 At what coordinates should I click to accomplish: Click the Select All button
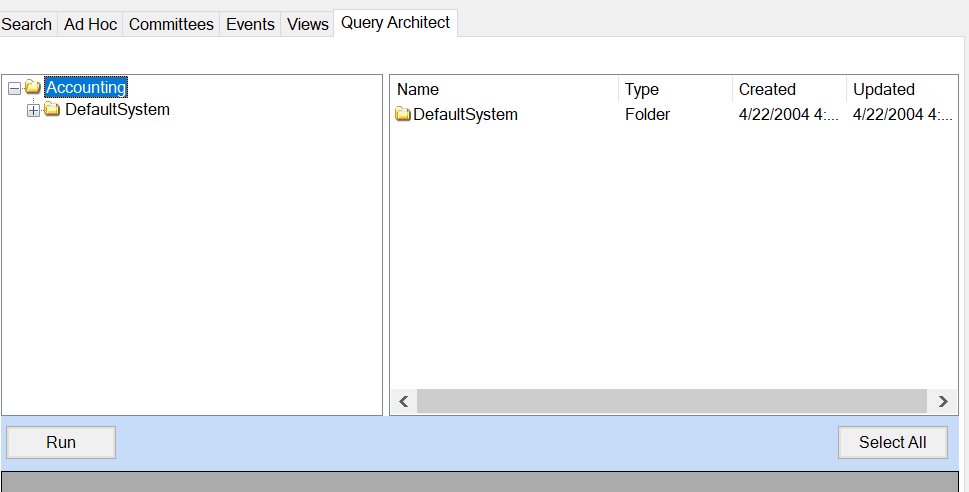(892, 442)
